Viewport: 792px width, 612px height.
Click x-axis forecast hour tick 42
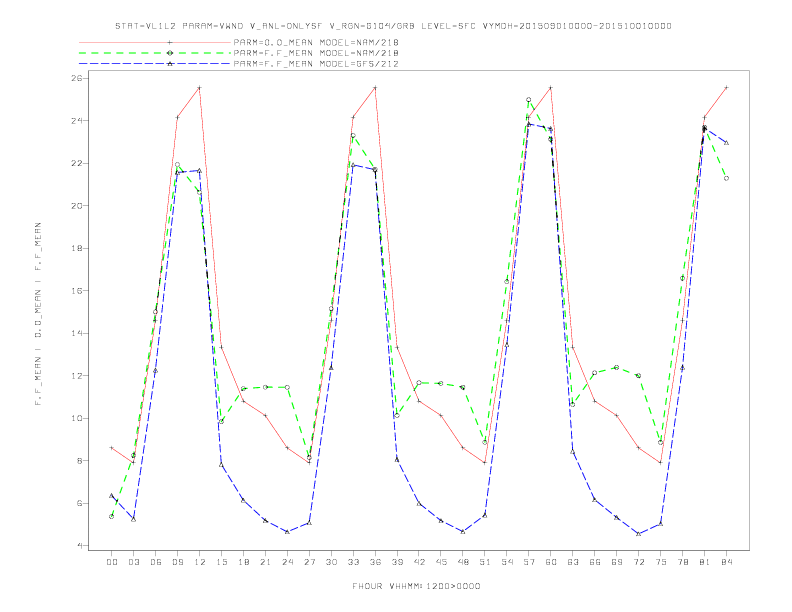click(x=419, y=562)
